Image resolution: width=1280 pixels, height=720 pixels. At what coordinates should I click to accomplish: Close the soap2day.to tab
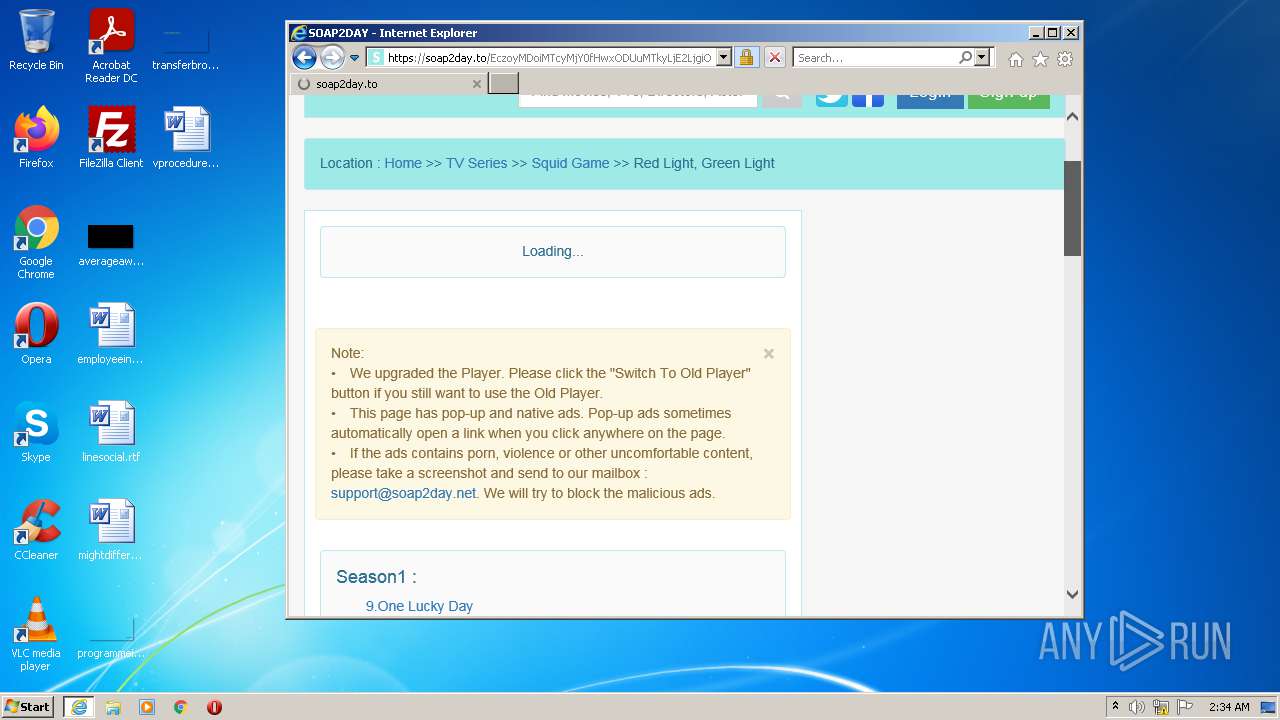click(x=477, y=84)
